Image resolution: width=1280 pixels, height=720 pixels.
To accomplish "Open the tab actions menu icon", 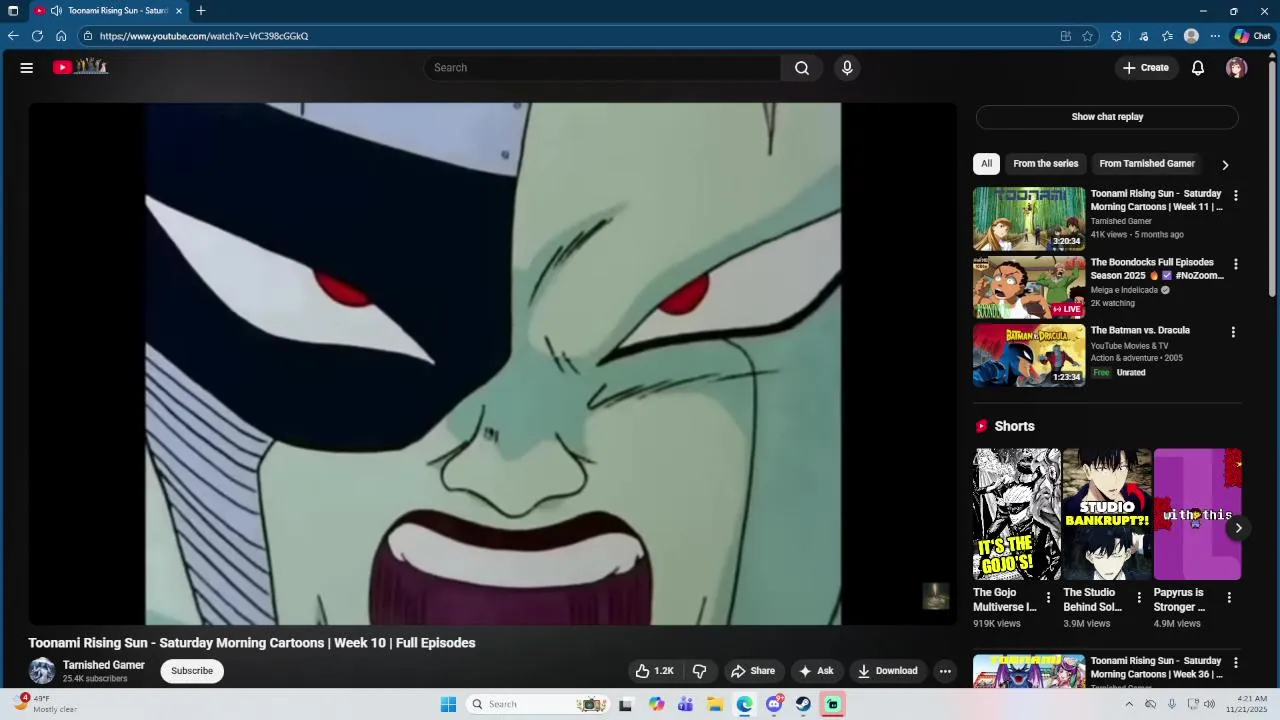I will pyautogui.click(x=13, y=11).
